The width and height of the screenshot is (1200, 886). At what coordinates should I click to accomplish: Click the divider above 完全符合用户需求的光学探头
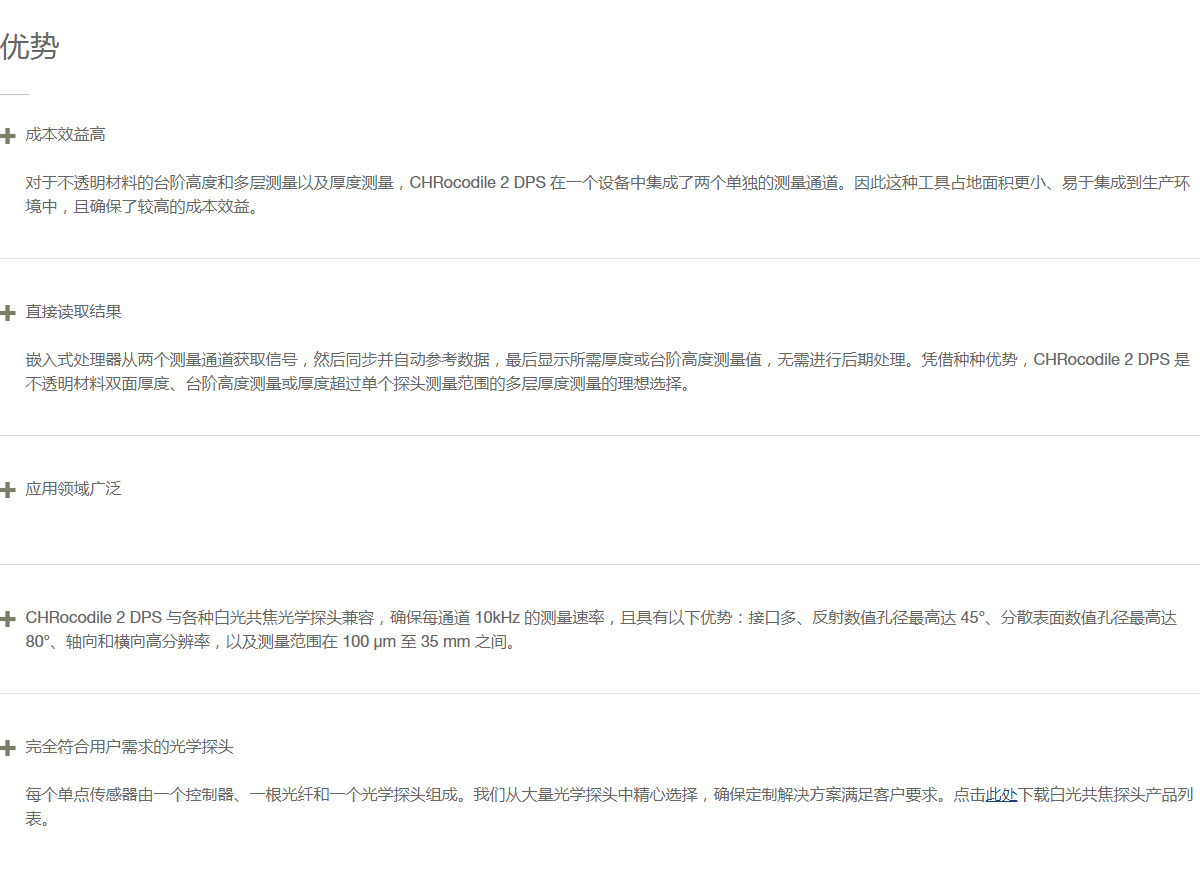click(x=600, y=693)
